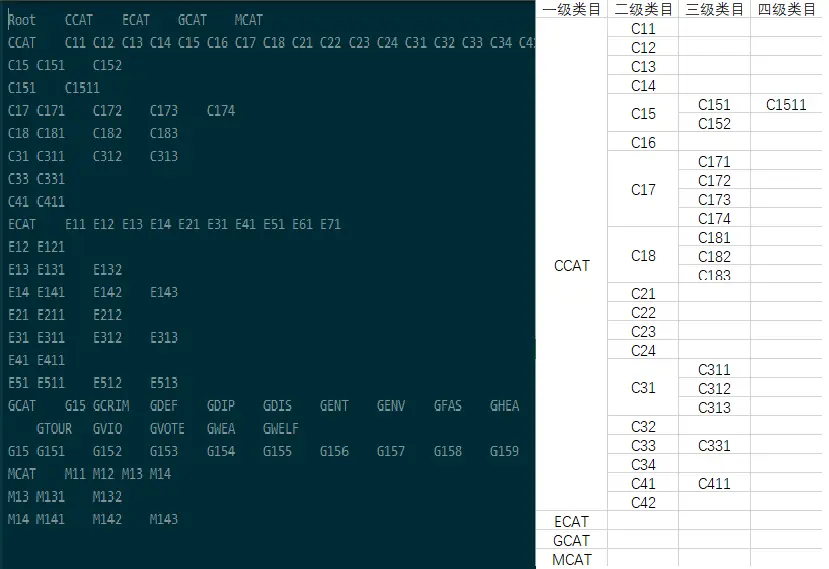This screenshot has height=569, width=829.
Task: Click the '一级类目' header cell
Action: point(572,9)
